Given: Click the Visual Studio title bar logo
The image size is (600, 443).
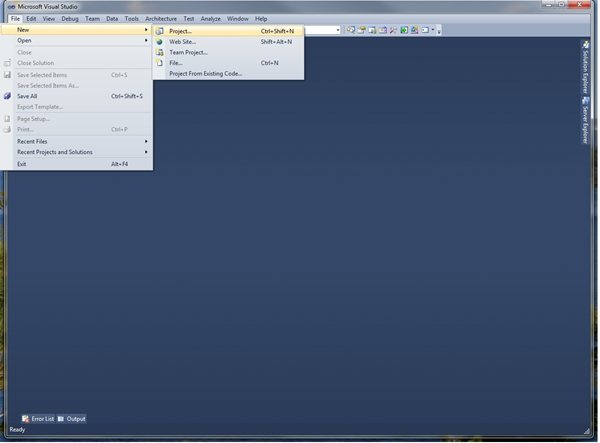Looking at the screenshot, I should [x=11, y=7].
